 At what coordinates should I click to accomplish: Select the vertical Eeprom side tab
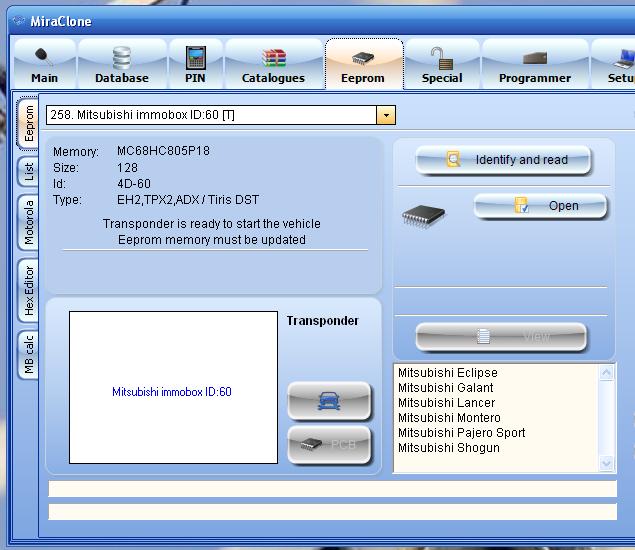click(28, 123)
